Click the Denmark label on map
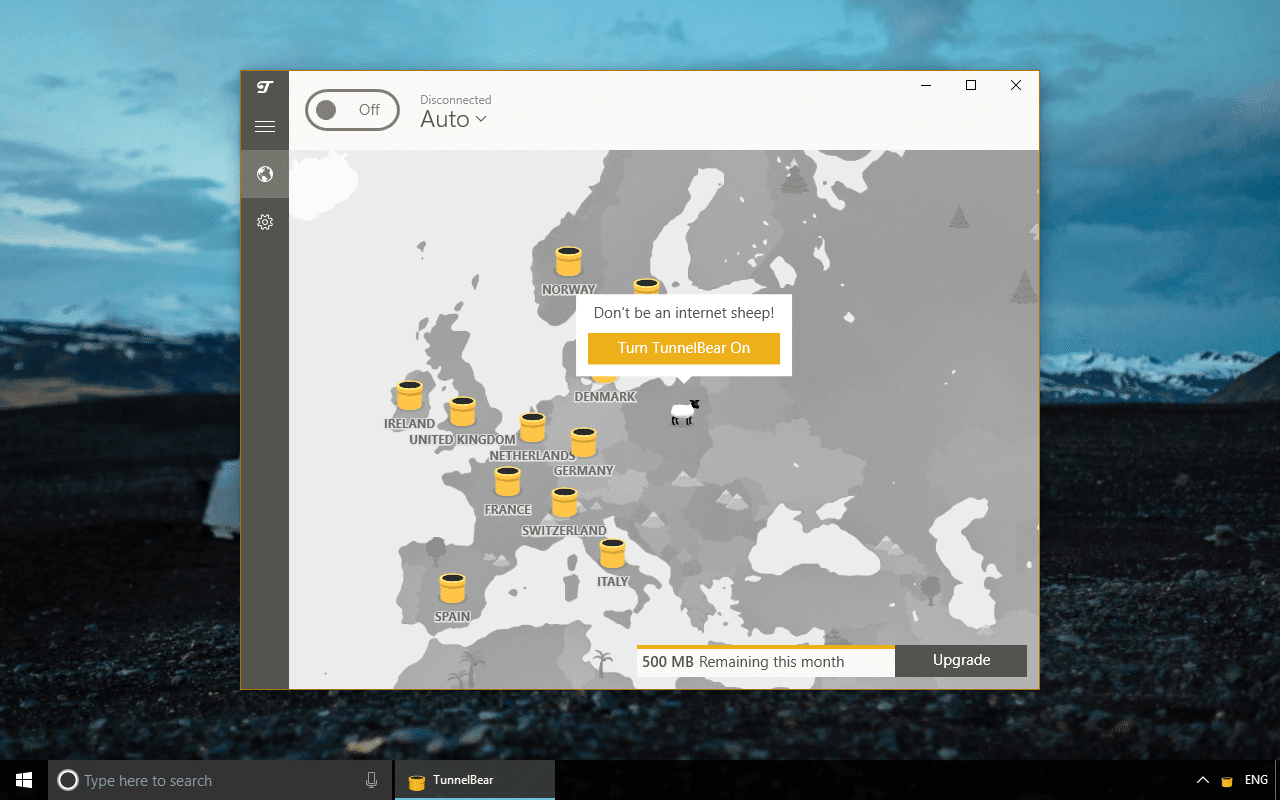The height and width of the screenshot is (800, 1280). coord(605,397)
